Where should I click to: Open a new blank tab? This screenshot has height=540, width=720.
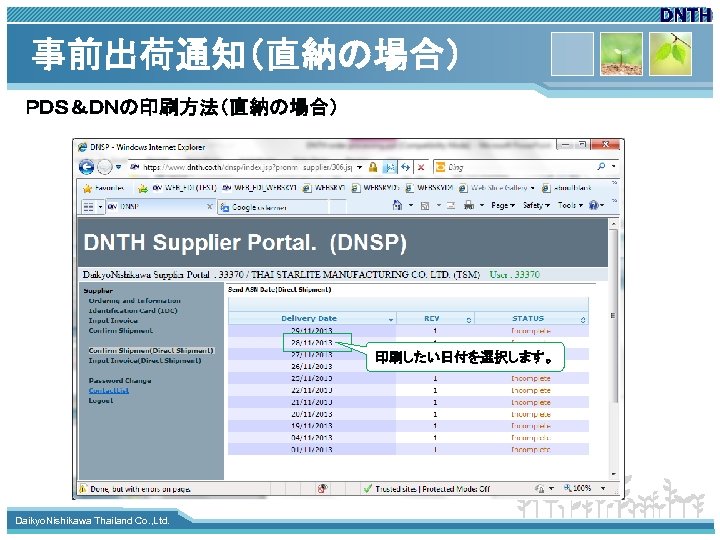click(x=338, y=208)
